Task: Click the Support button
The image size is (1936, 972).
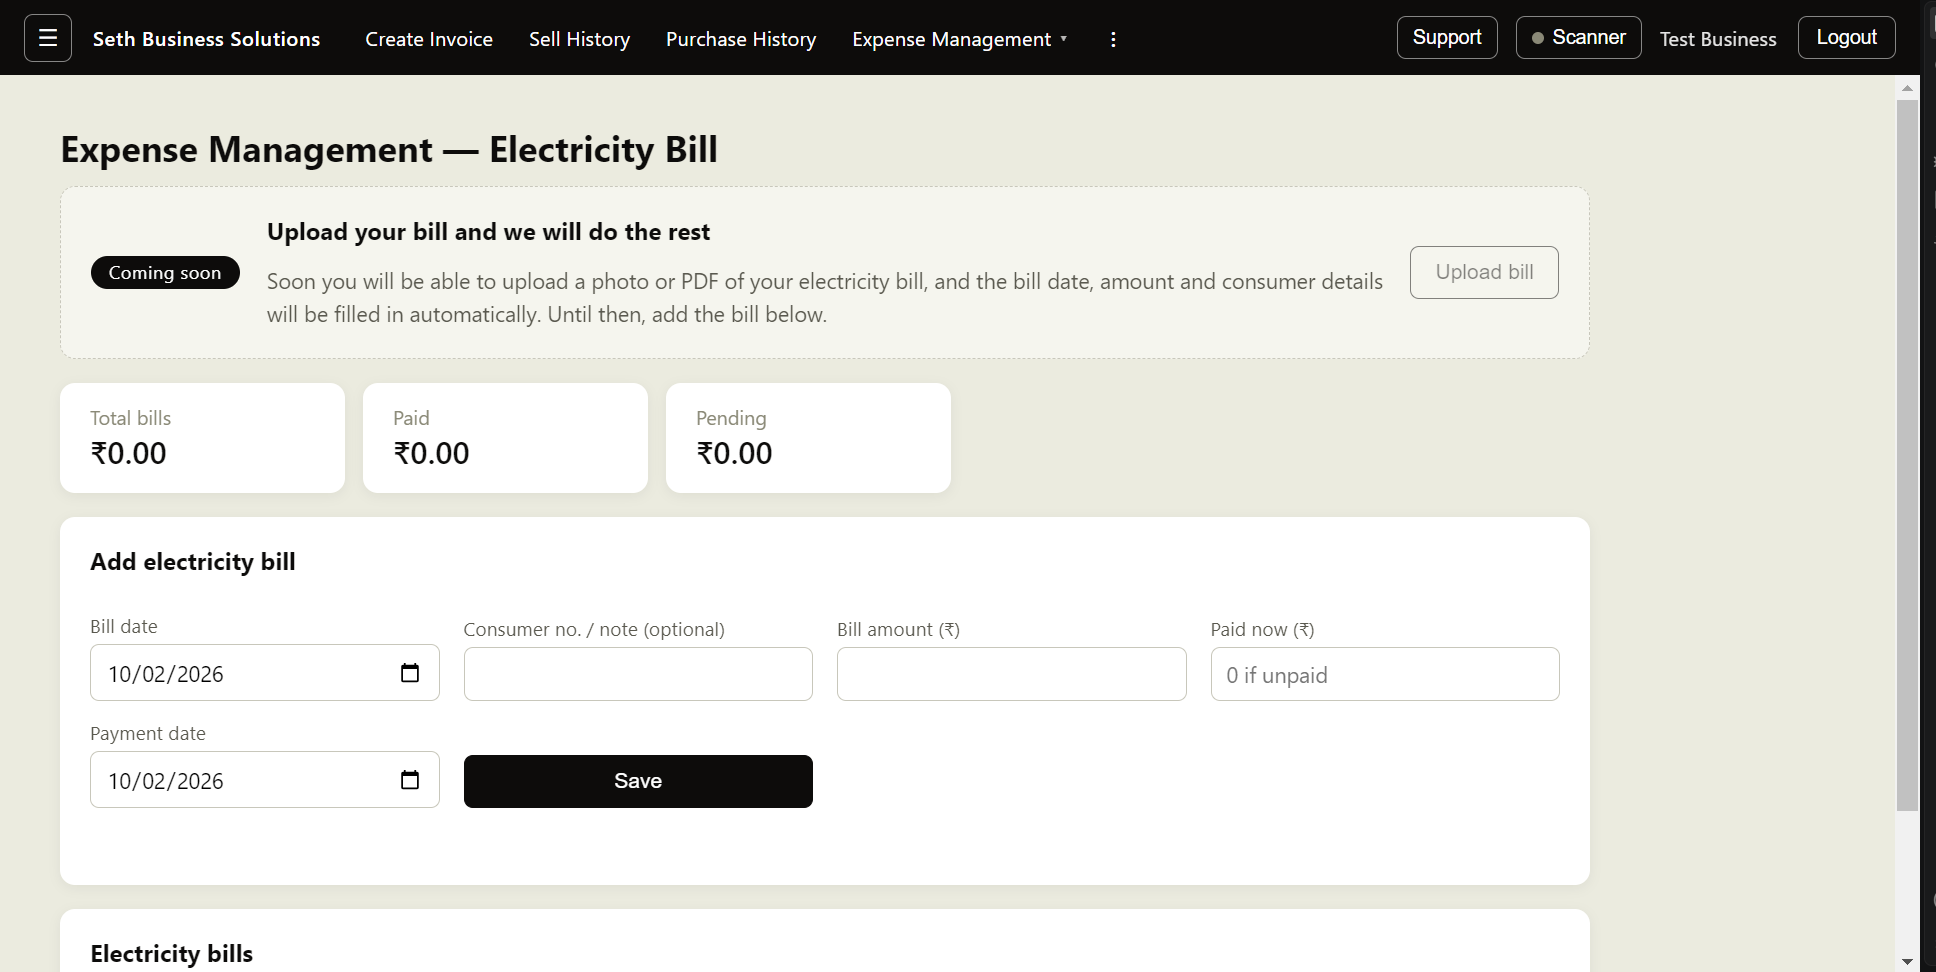Action: (x=1447, y=38)
